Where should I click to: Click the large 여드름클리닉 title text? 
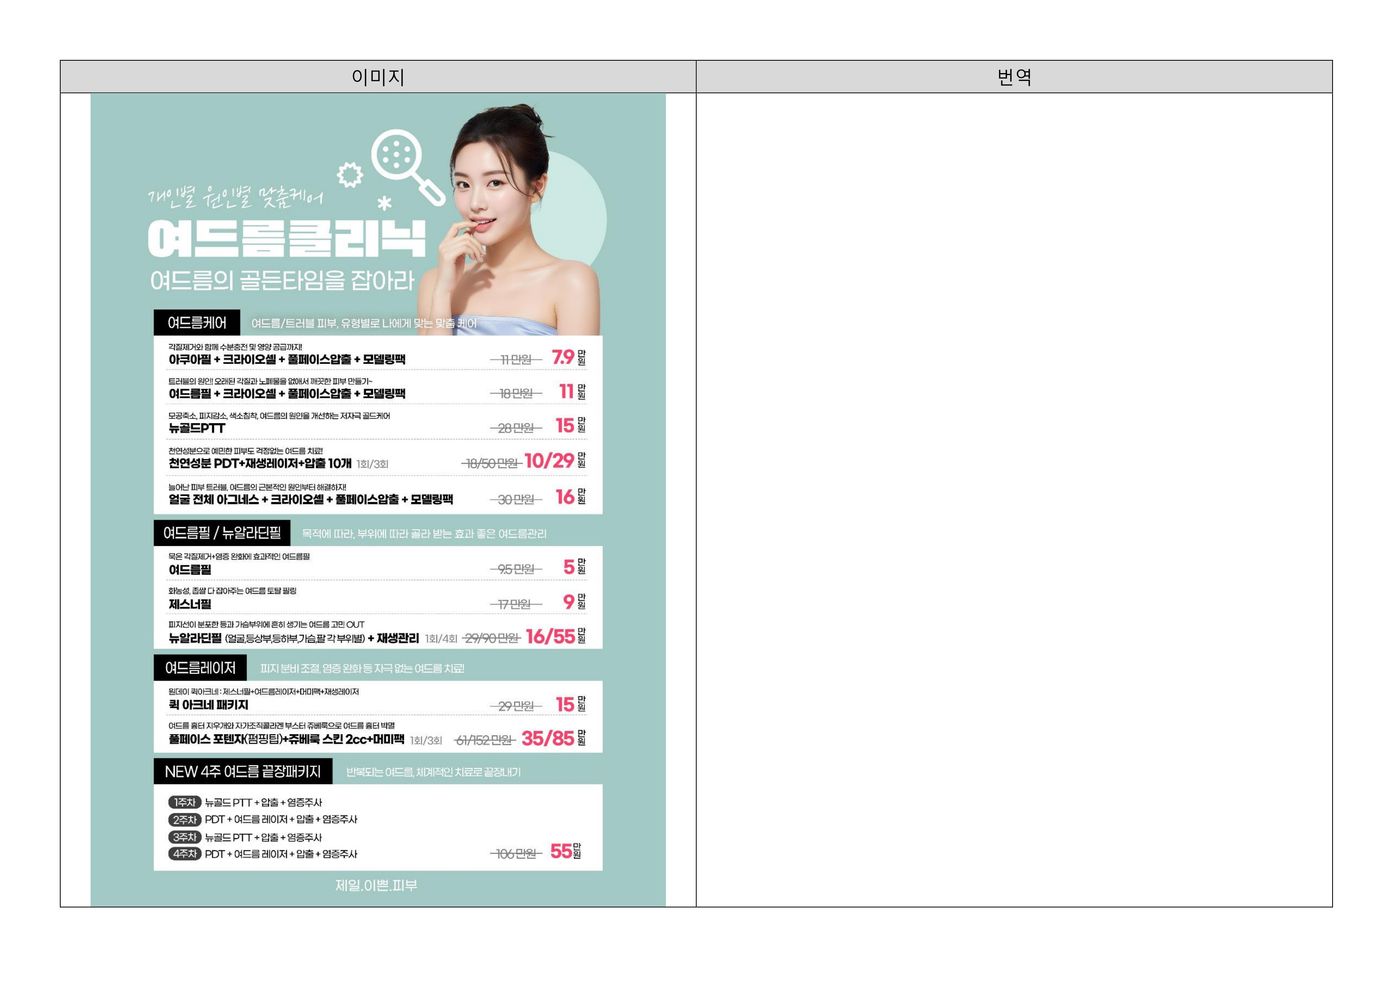pyautogui.click(x=286, y=239)
